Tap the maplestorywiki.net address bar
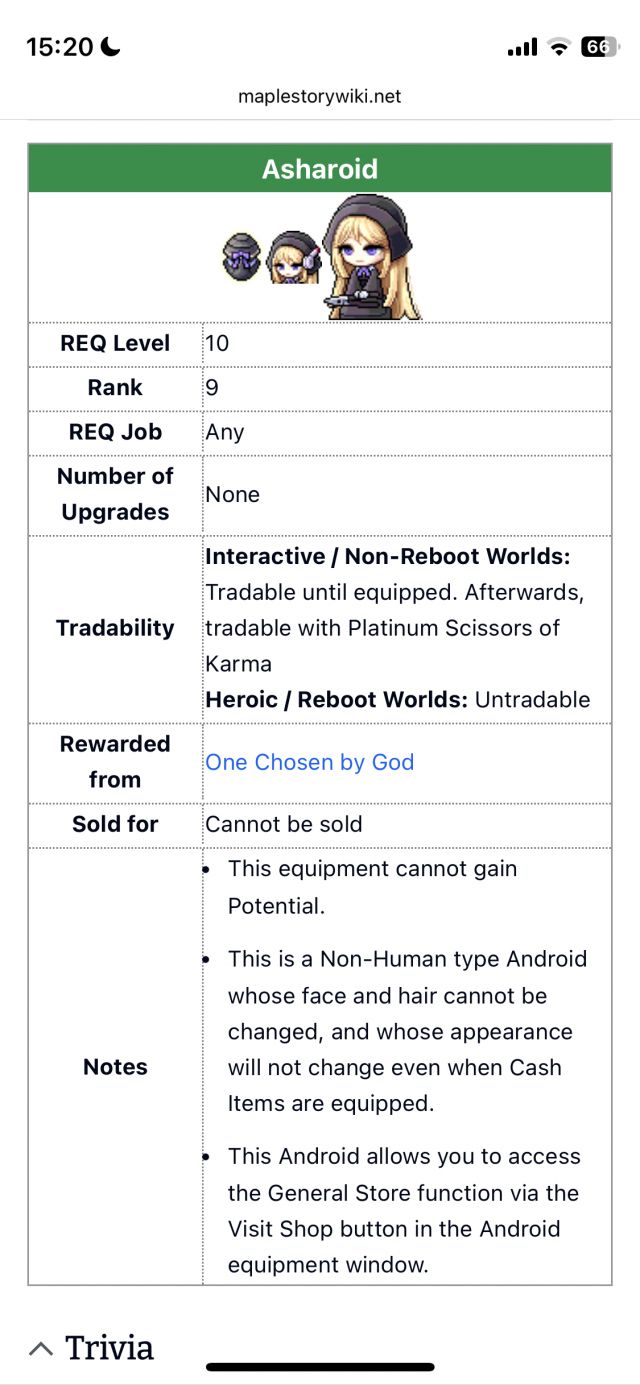 [320, 97]
